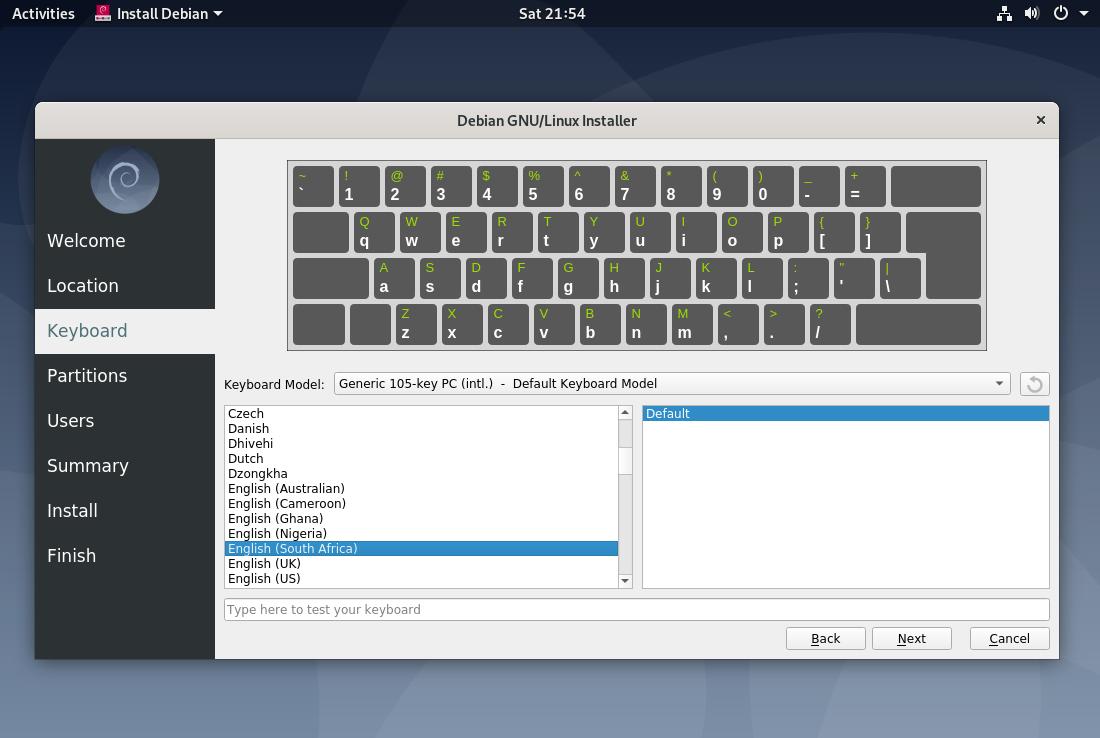Click the semicolon key on keyboard preview

808,279
